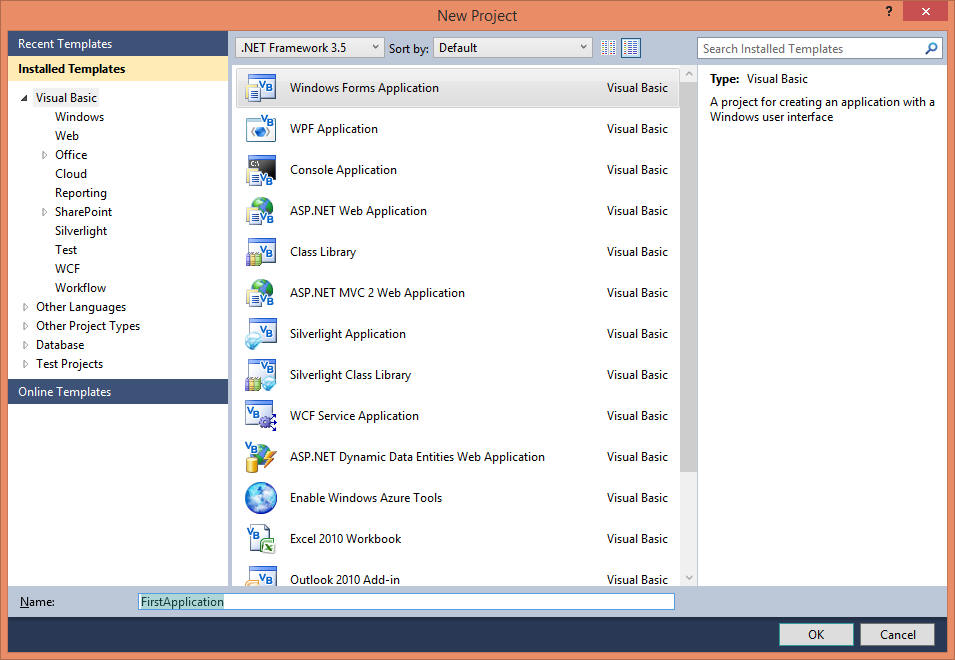This screenshot has height=660, width=955.
Task: Click the Silverlight Class Library icon
Action: tap(261, 375)
